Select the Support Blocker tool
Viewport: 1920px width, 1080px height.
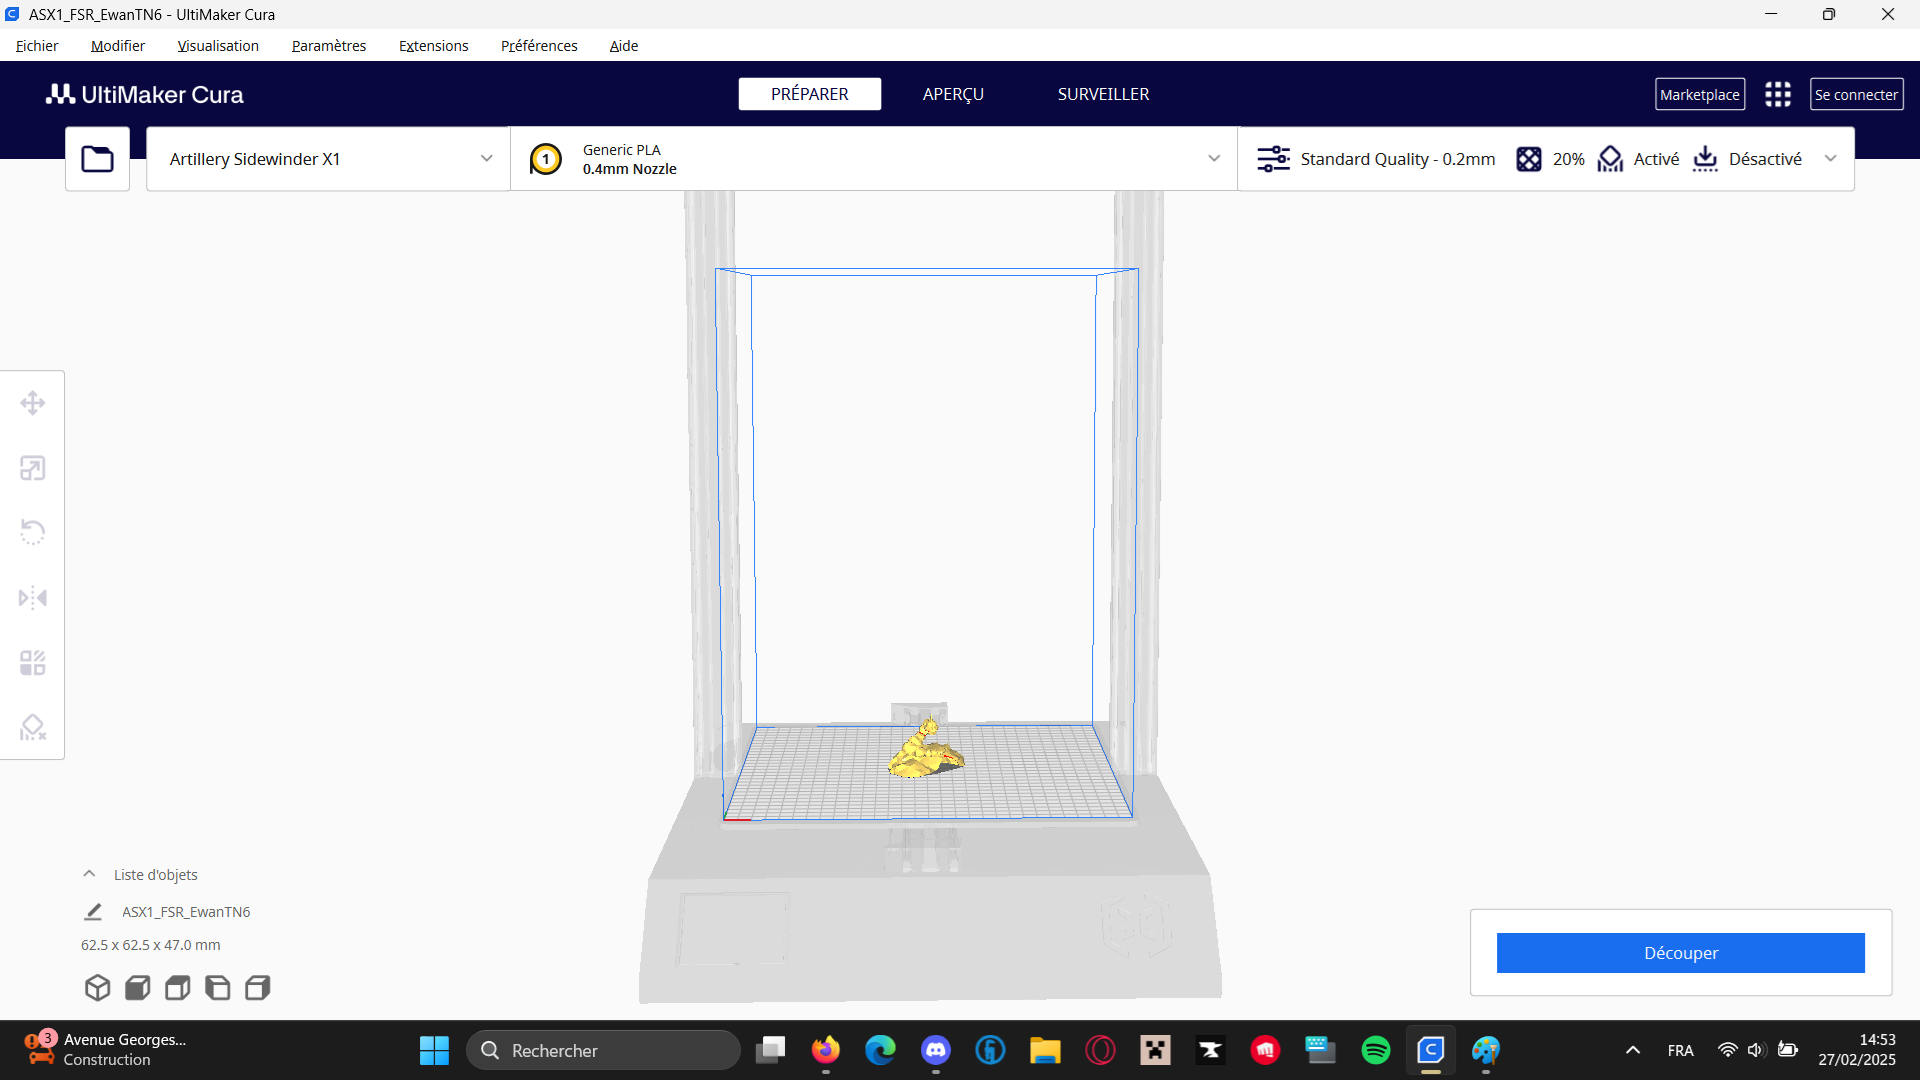pyautogui.click(x=32, y=727)
